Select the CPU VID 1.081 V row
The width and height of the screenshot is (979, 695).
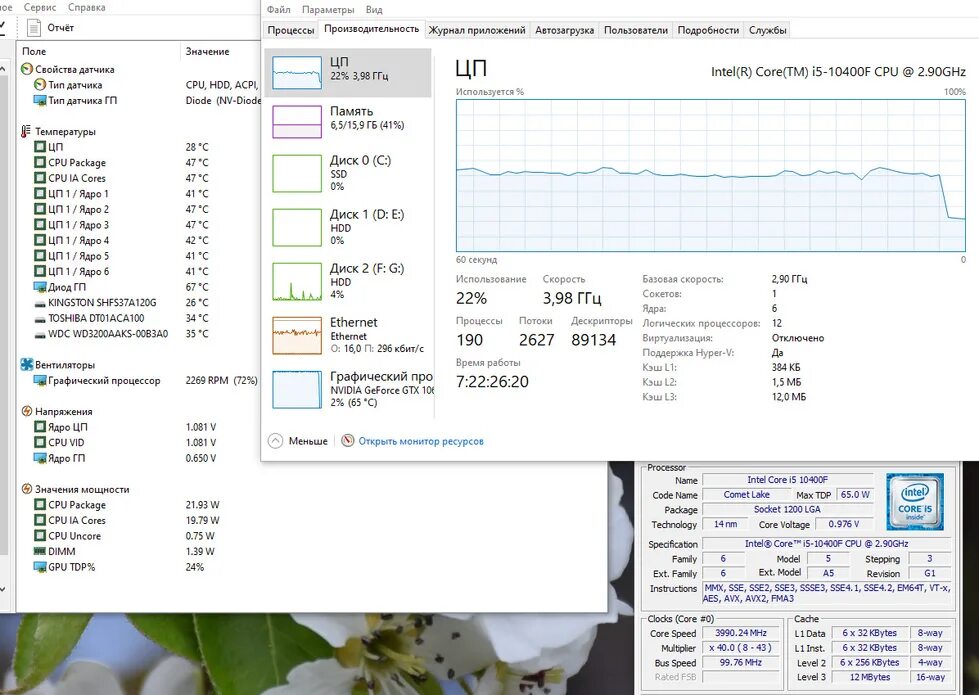point(125,442)
